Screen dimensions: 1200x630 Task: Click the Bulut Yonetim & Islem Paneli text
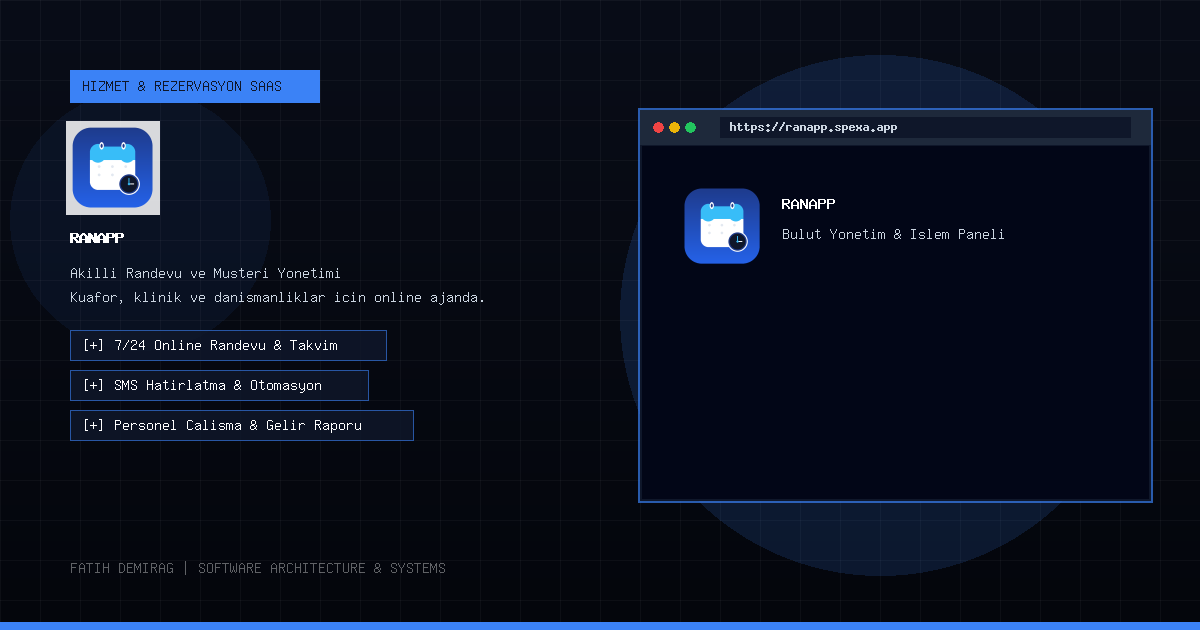893,234
